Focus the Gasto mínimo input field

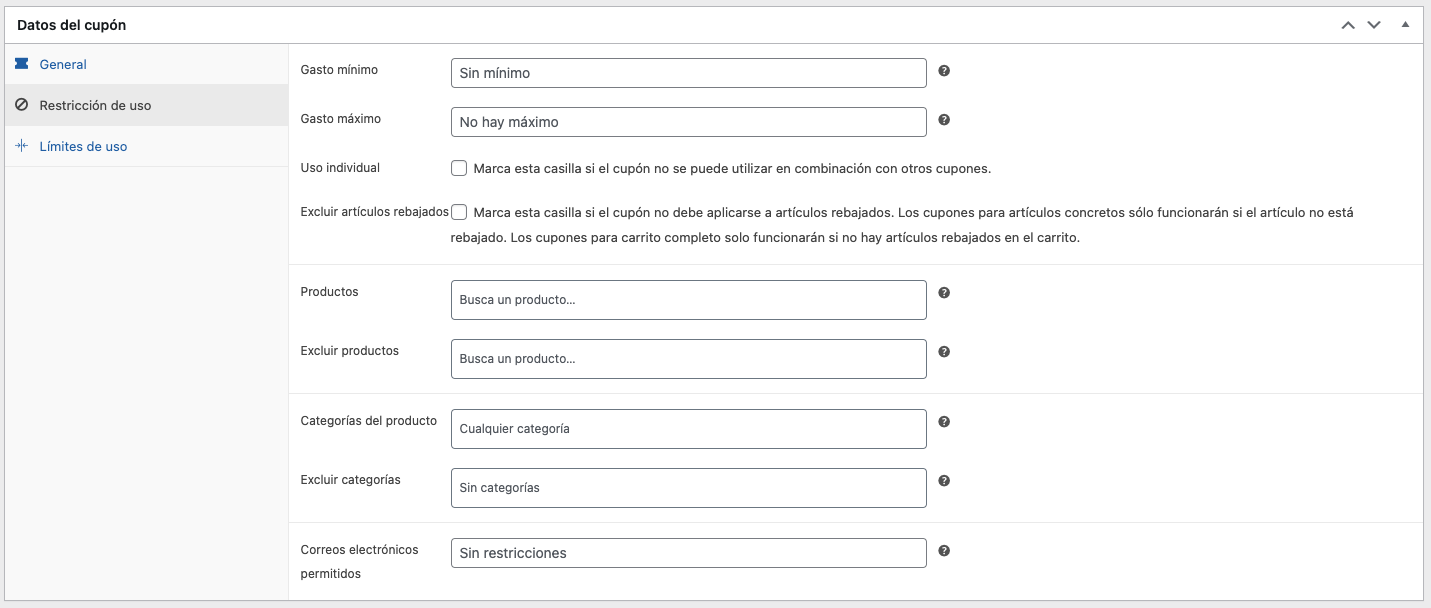pos(688,73)
